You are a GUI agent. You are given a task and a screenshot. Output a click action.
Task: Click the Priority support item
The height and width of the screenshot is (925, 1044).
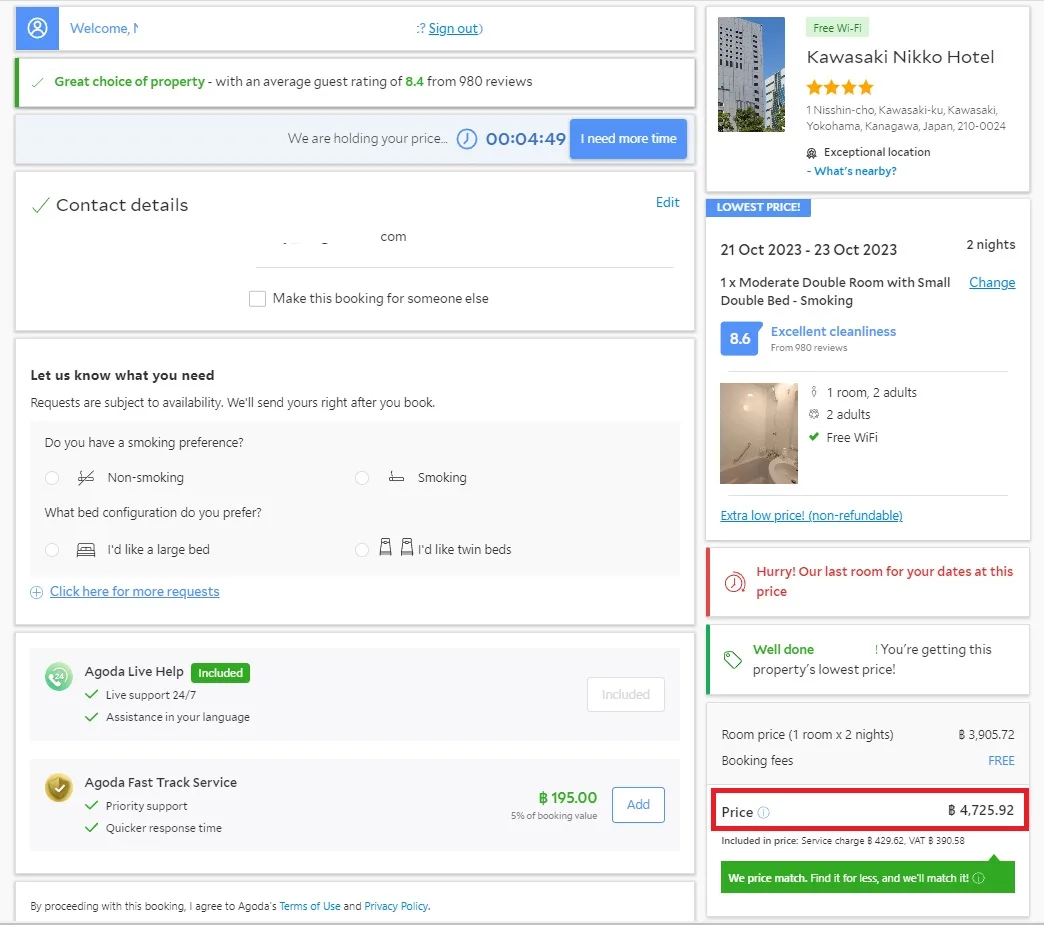click(x=146, y=806)
